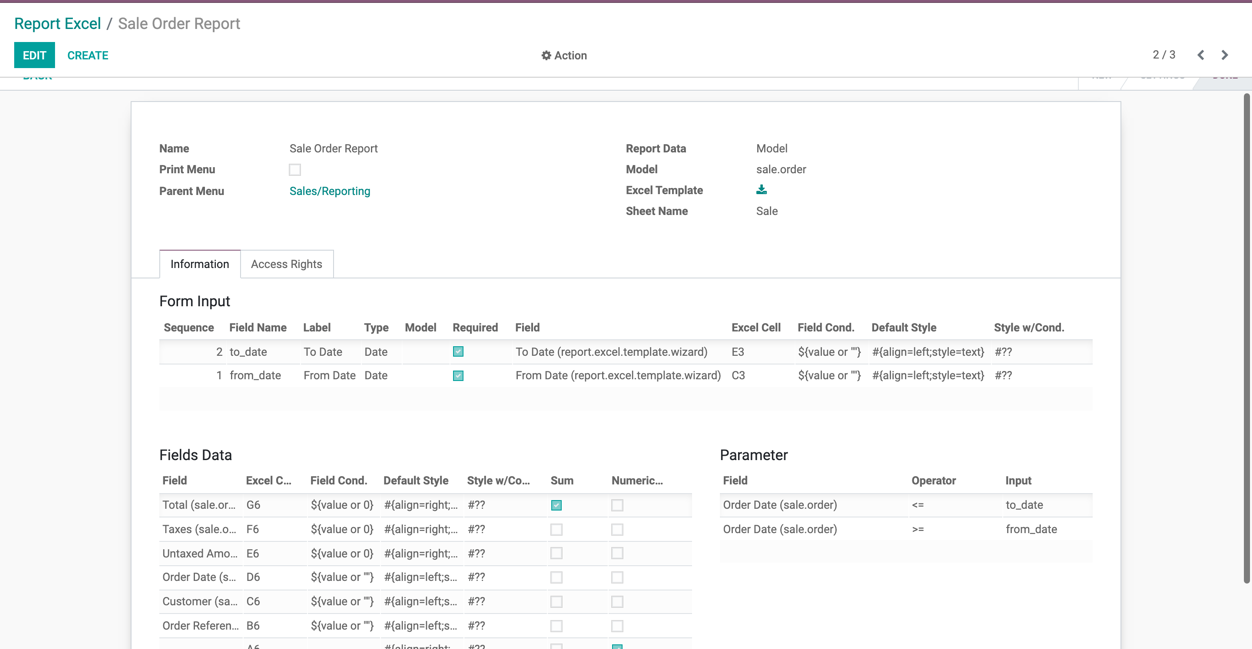Toggle Sum checkbox for Taxes row

pyautogui.click(x=557, y=530)
